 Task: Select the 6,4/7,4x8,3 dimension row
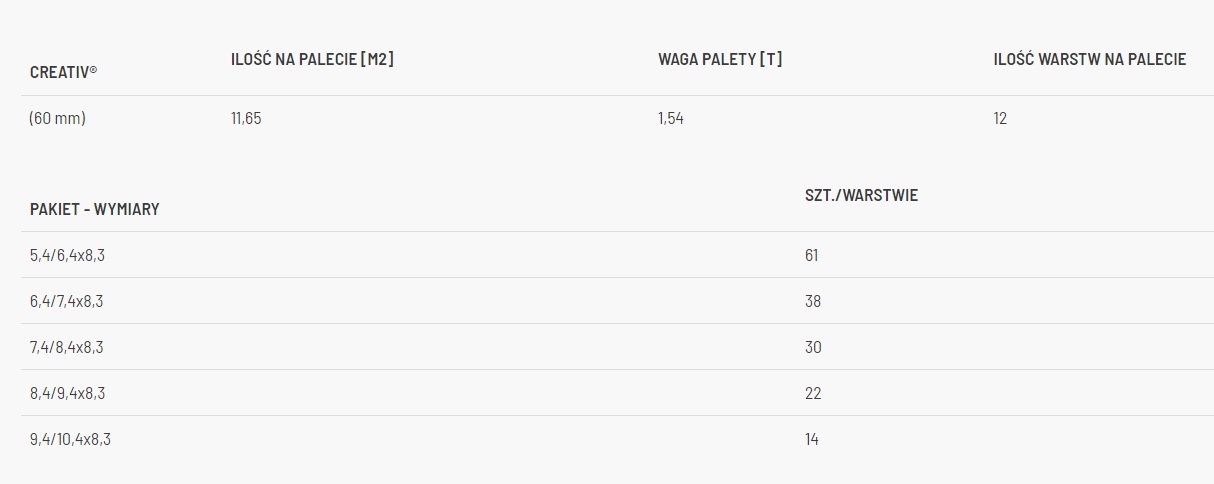pyautogui.click(x=67, y=301)
